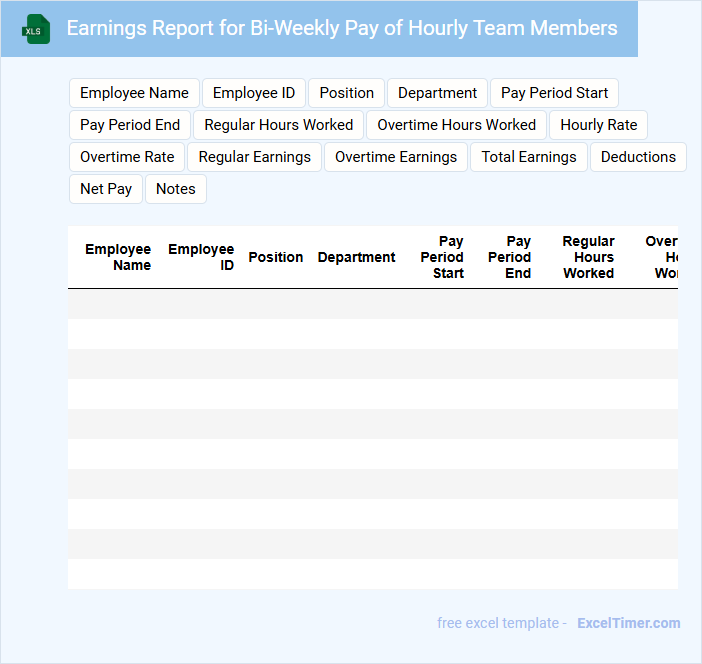Click the green XLS file icon
This screenshot has height=664, width=702.
(x=36, y=30)
